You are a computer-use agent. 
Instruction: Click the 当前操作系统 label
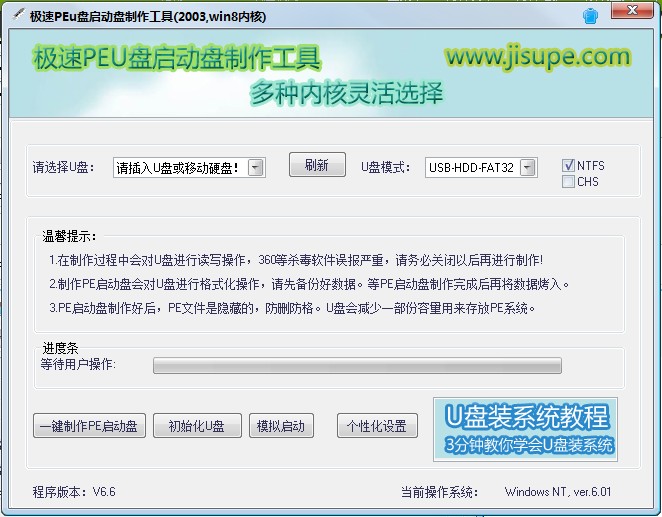click(x=439, y=492)
